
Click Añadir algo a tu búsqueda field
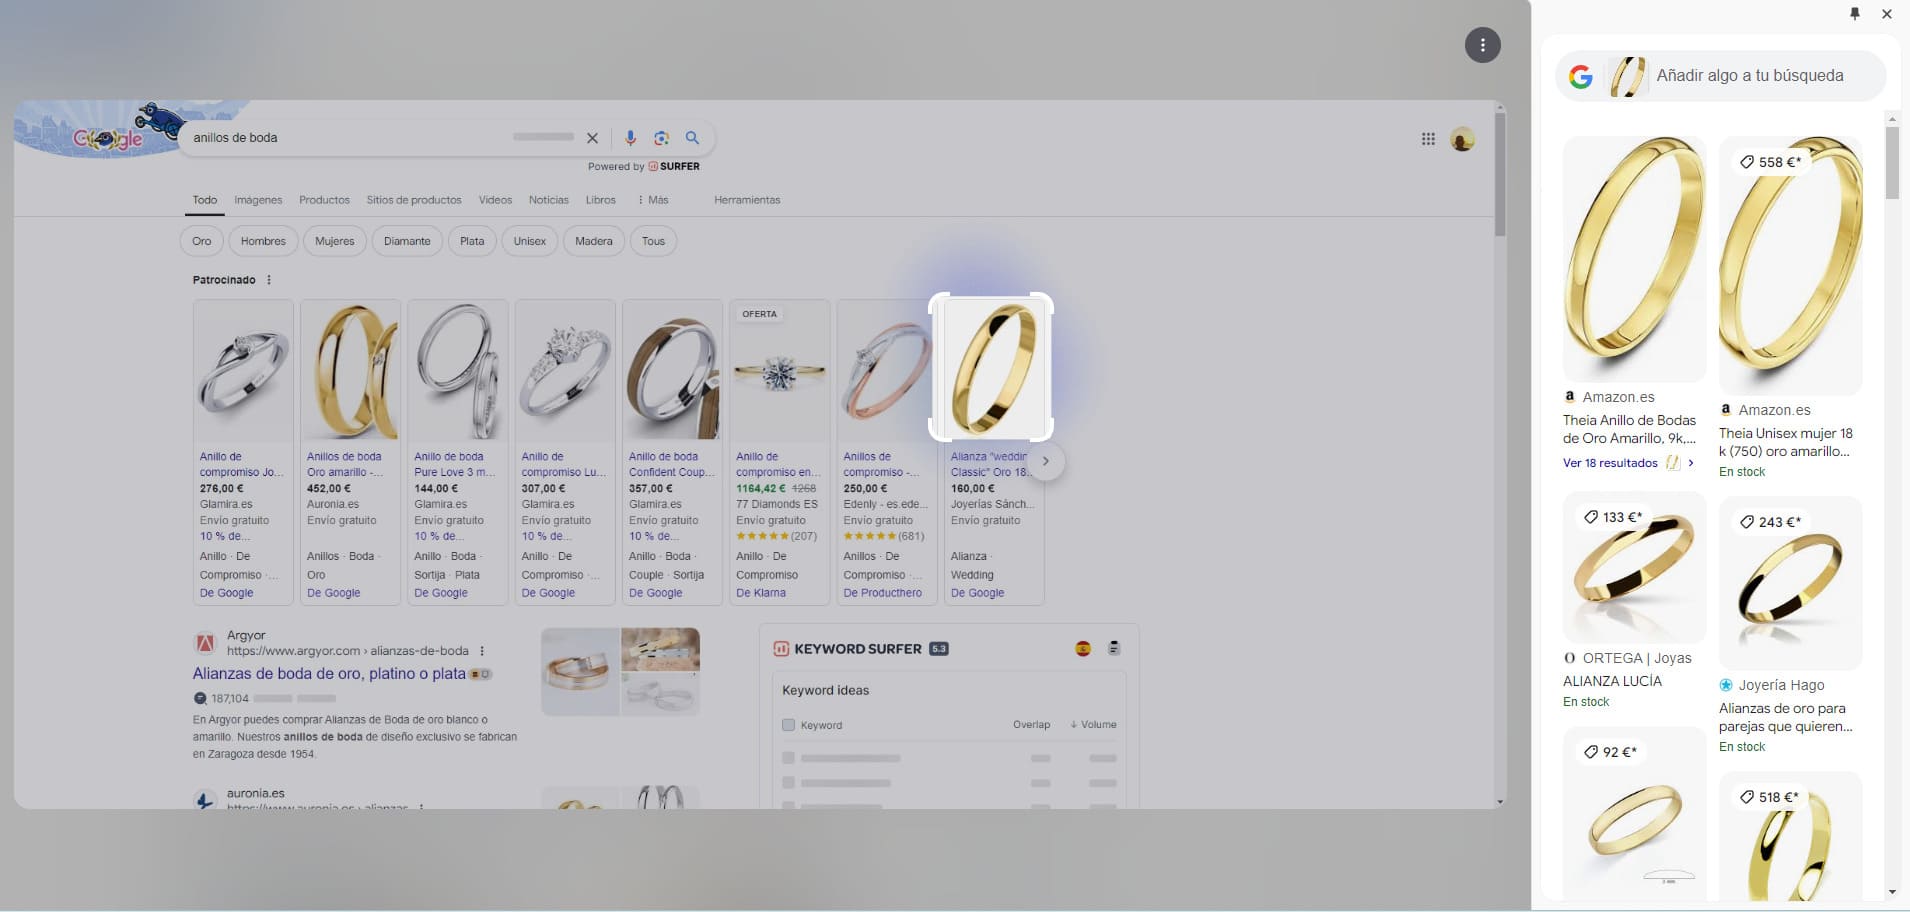tap(1750, 76)
